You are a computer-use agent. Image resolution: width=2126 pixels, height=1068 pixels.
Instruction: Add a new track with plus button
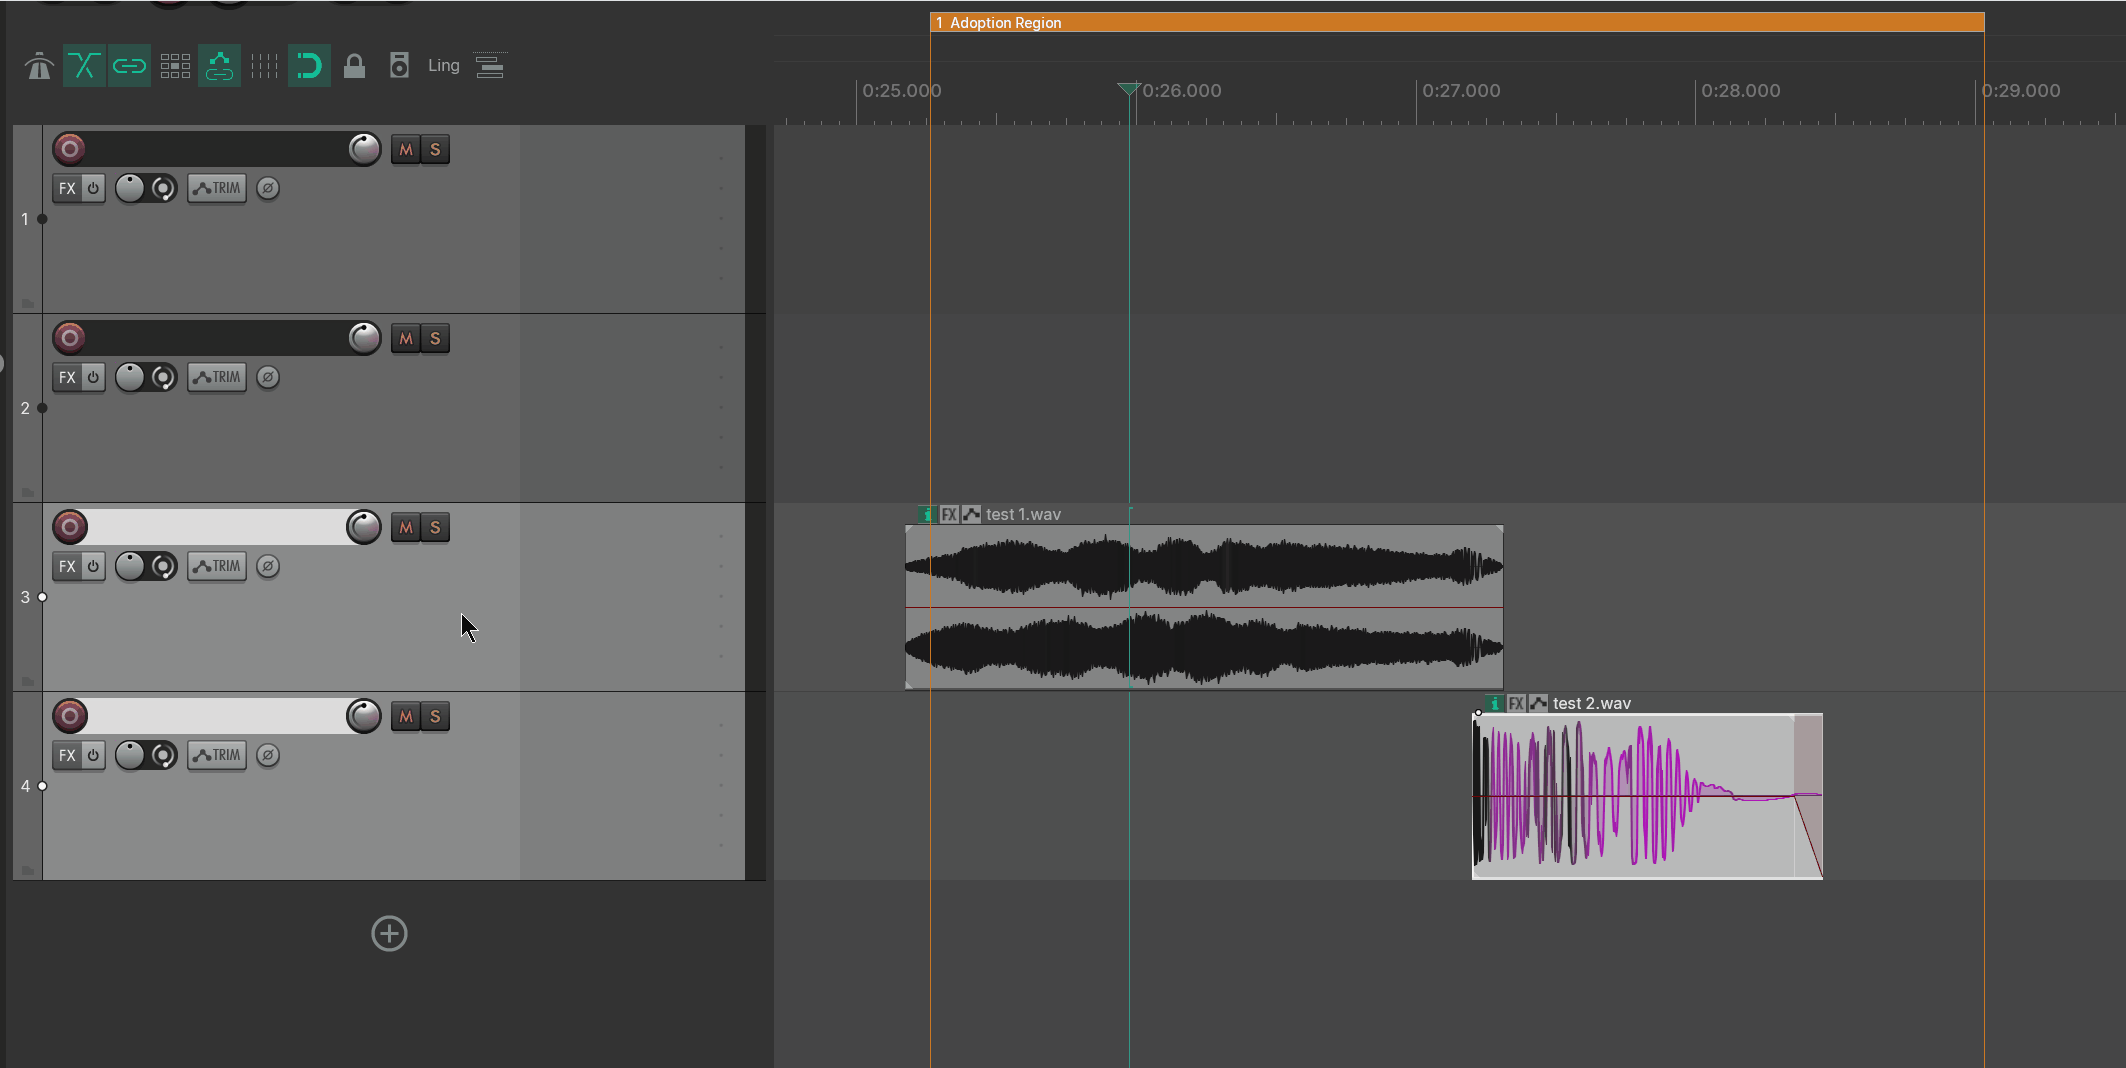click(x=389, y=934)
